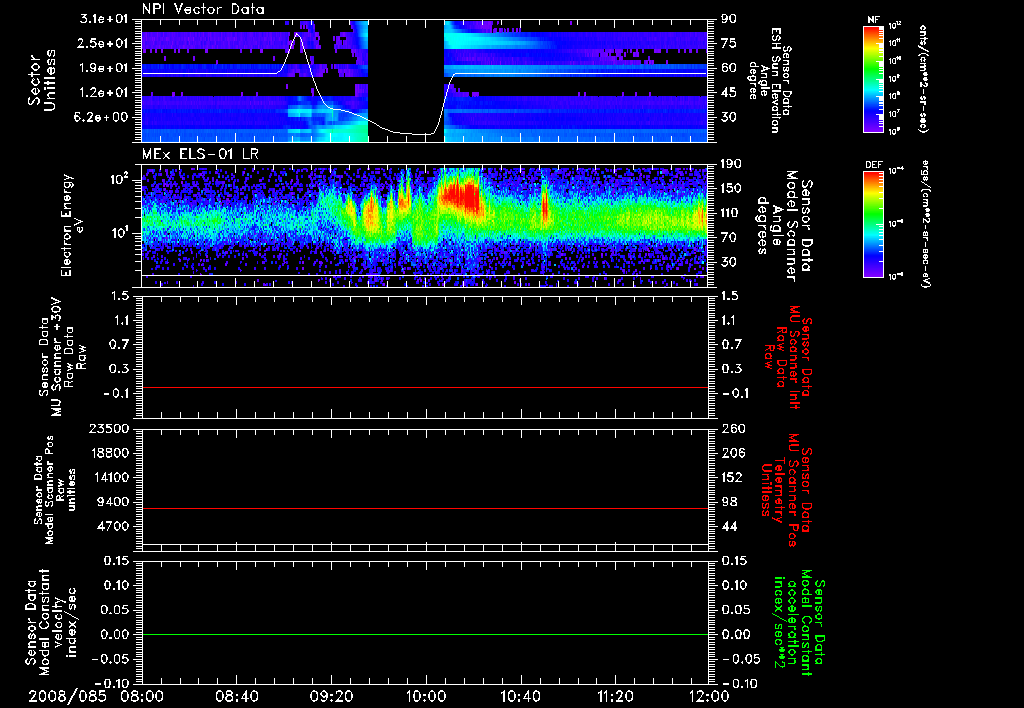Viewport: 1024px width, 708px height.
Task: Click the 9400 scanner position tick
Action: 114,502
